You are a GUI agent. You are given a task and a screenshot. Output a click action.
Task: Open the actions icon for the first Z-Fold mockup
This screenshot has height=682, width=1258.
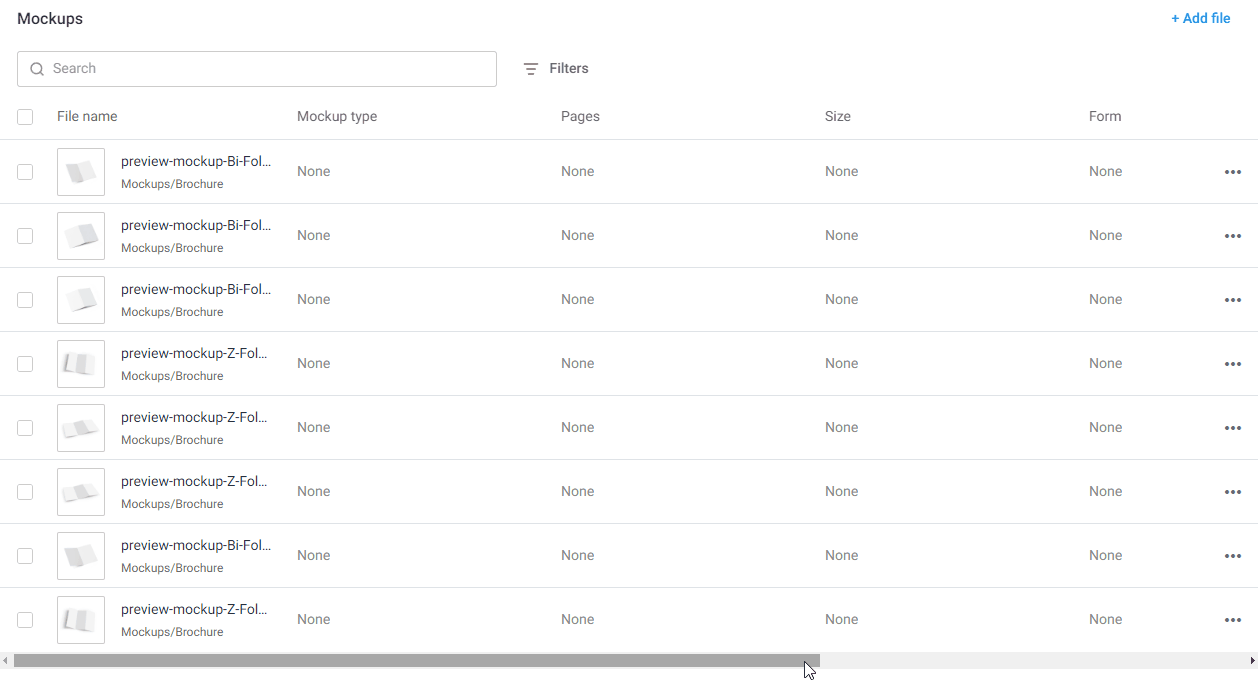pos(1232,364)
